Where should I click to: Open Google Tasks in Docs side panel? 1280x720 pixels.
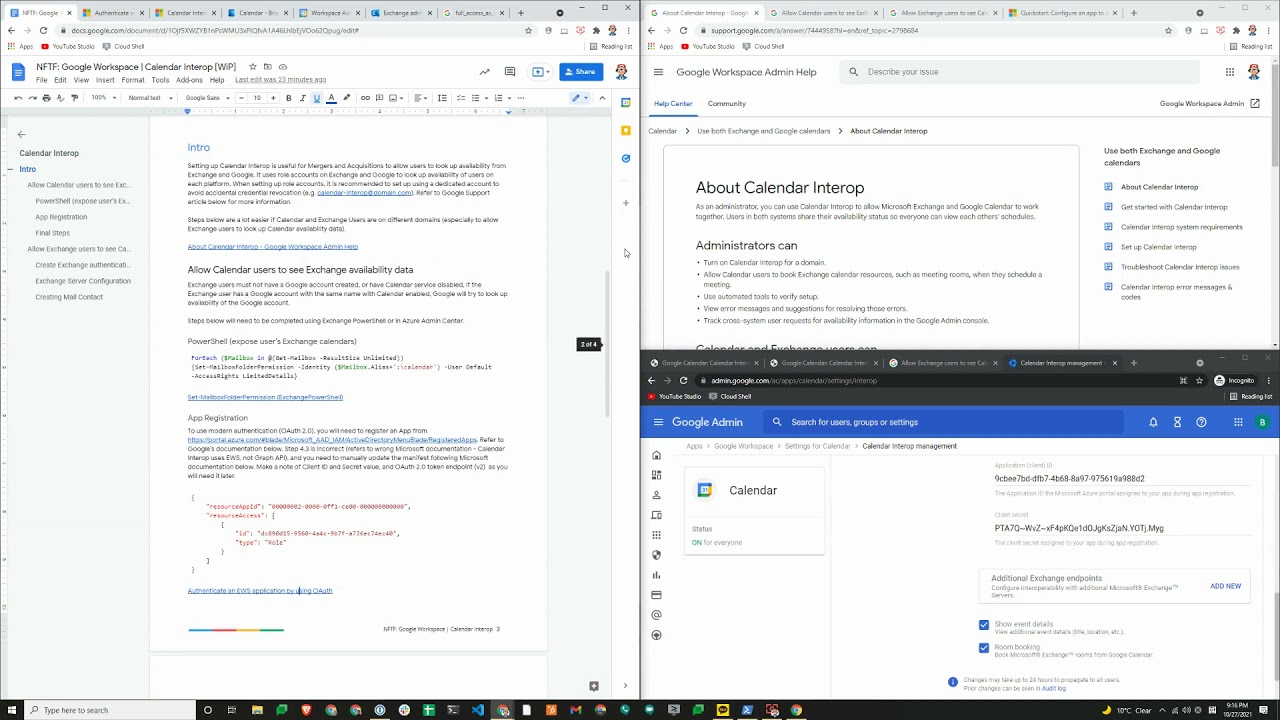(626, 158)
